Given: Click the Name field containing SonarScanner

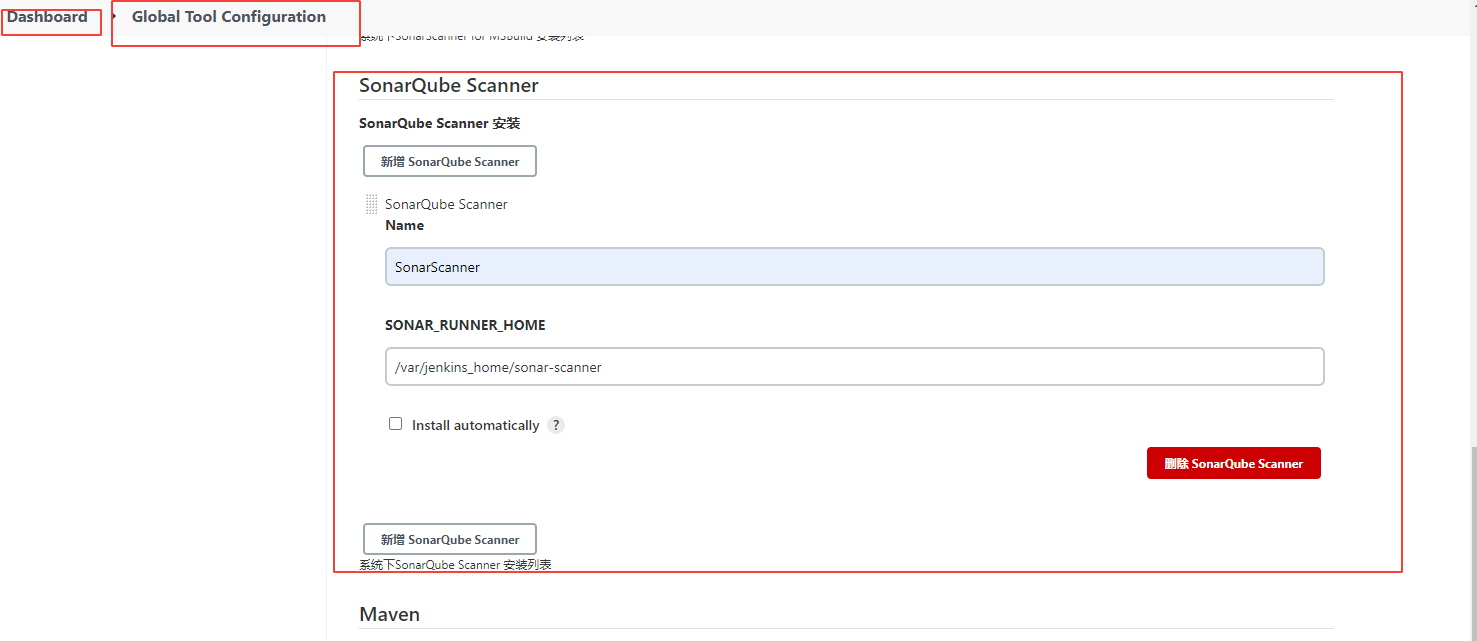Looking at the screenshot, I should [855, 267].
